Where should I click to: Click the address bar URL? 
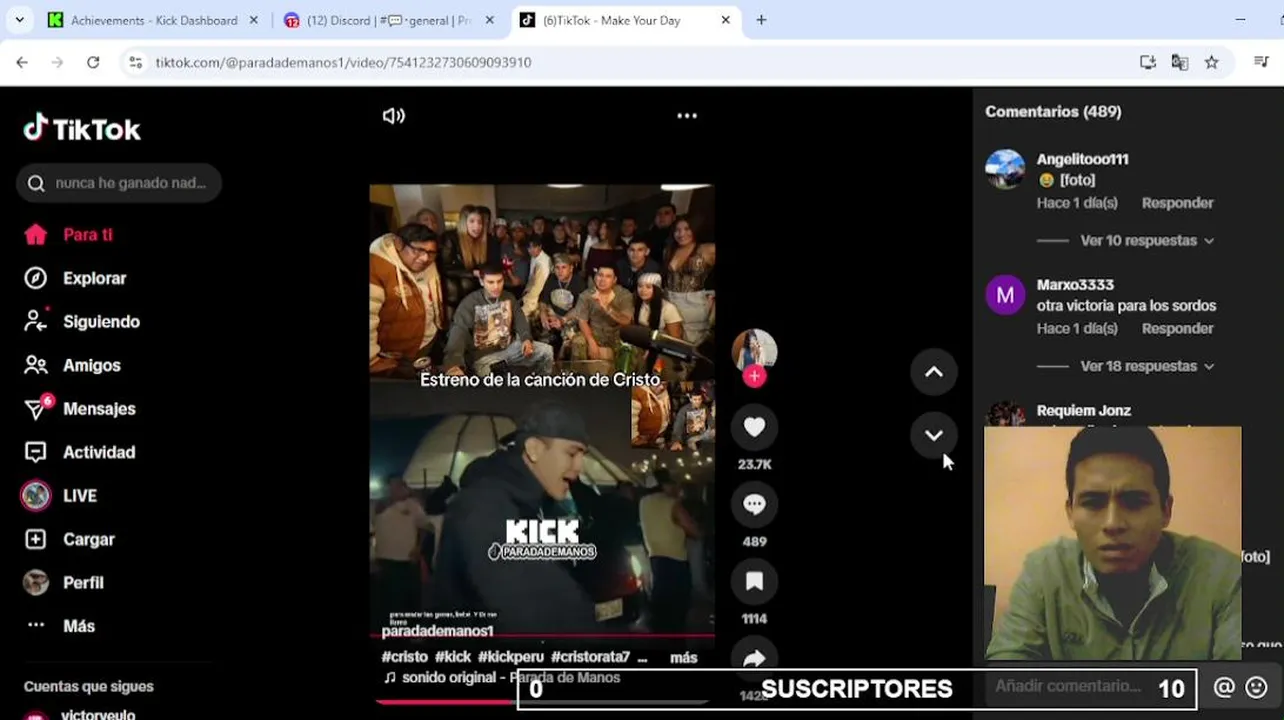(343, 62)
